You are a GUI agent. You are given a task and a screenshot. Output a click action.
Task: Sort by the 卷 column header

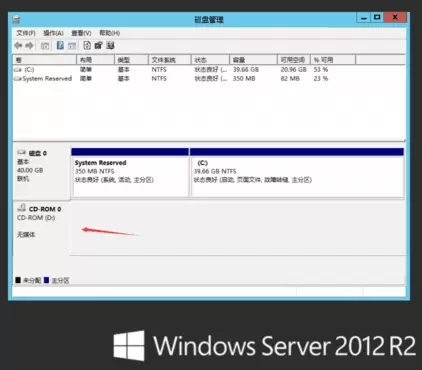[45, 60]
